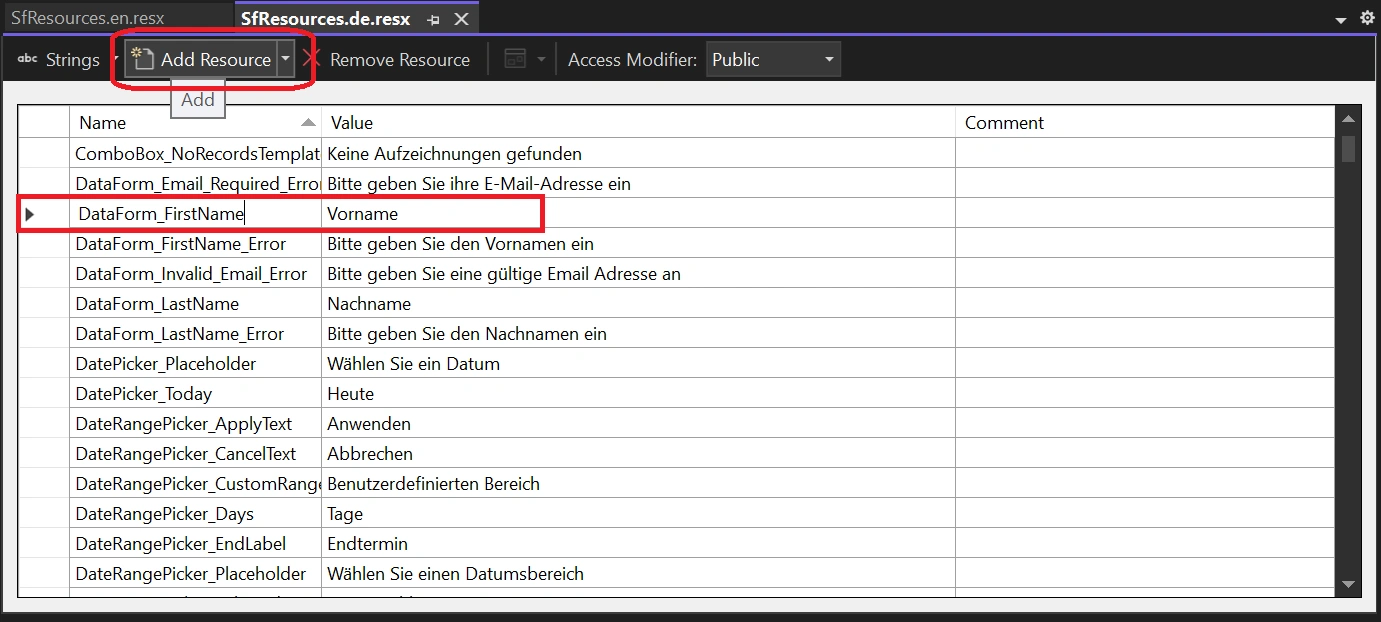
Task: Select the Heute value cell
Action: 638,394
